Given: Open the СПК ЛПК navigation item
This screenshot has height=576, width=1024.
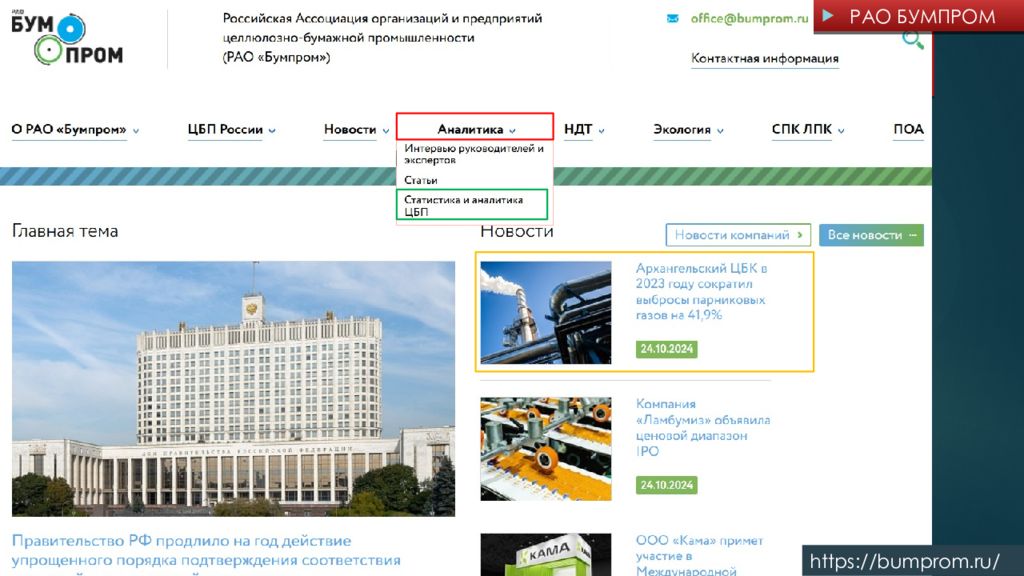Looking at the screenshot, I should coord(801,129).
